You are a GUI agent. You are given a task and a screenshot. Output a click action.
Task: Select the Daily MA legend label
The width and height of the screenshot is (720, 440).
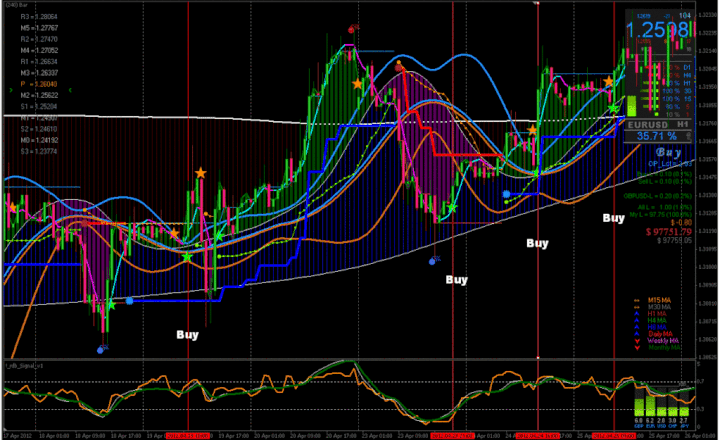[660, 334]
